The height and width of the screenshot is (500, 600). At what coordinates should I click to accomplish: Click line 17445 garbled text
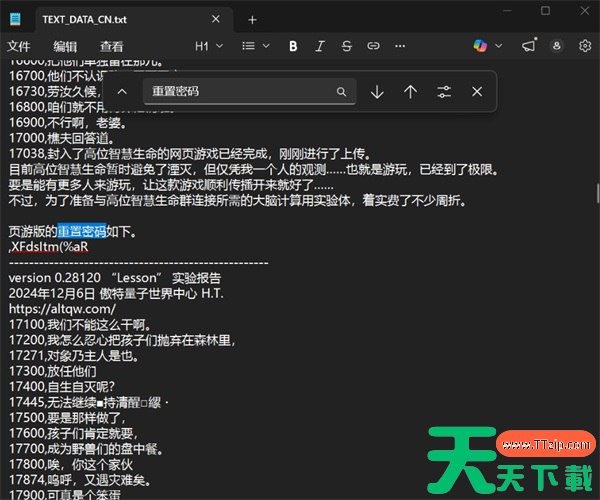[x=89, y=402]
